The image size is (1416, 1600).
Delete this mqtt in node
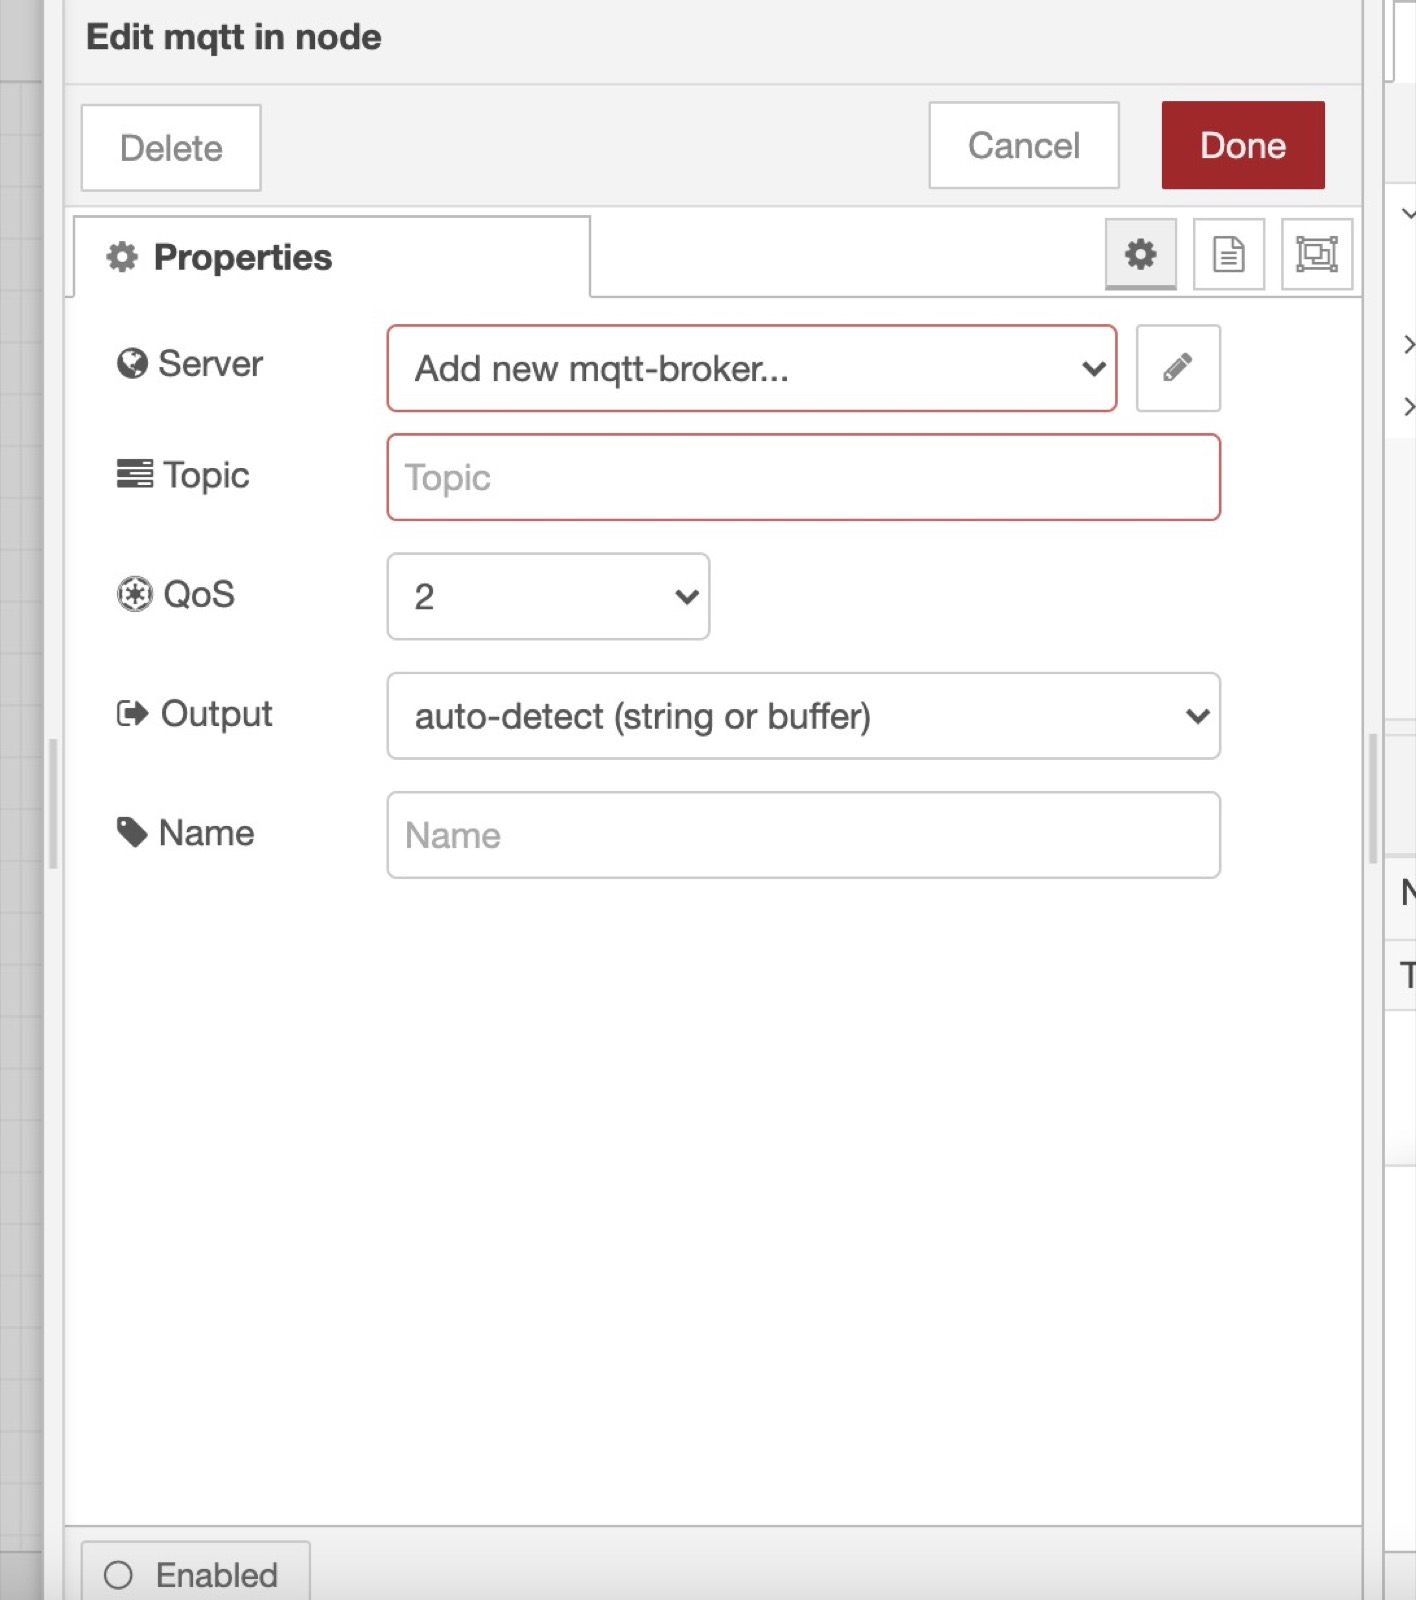point(171,148)
